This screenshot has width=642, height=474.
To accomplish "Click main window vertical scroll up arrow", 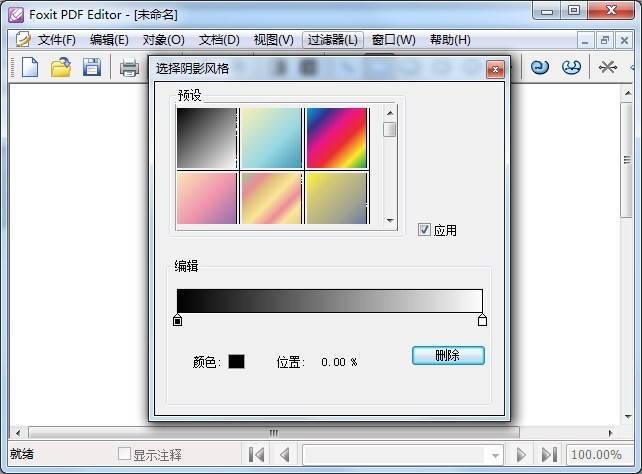I will (x=628, y=93).
